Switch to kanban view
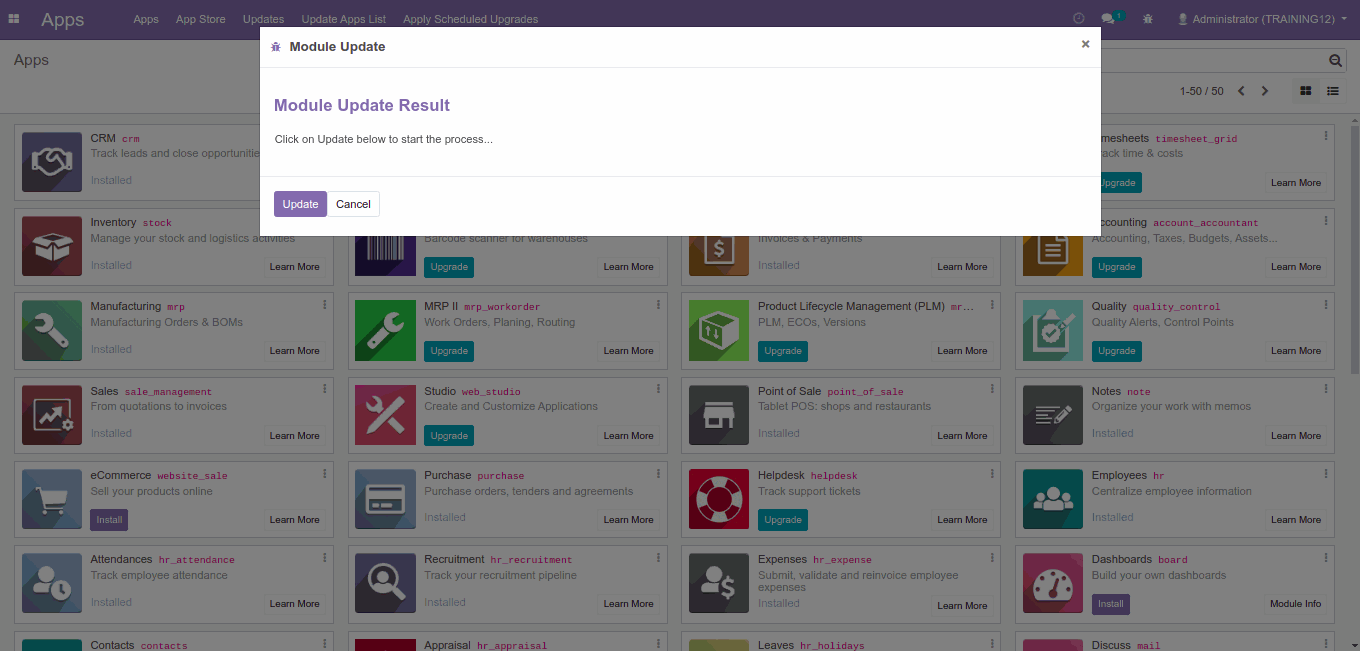1360x651 pixels. (x=1305, y=91)
